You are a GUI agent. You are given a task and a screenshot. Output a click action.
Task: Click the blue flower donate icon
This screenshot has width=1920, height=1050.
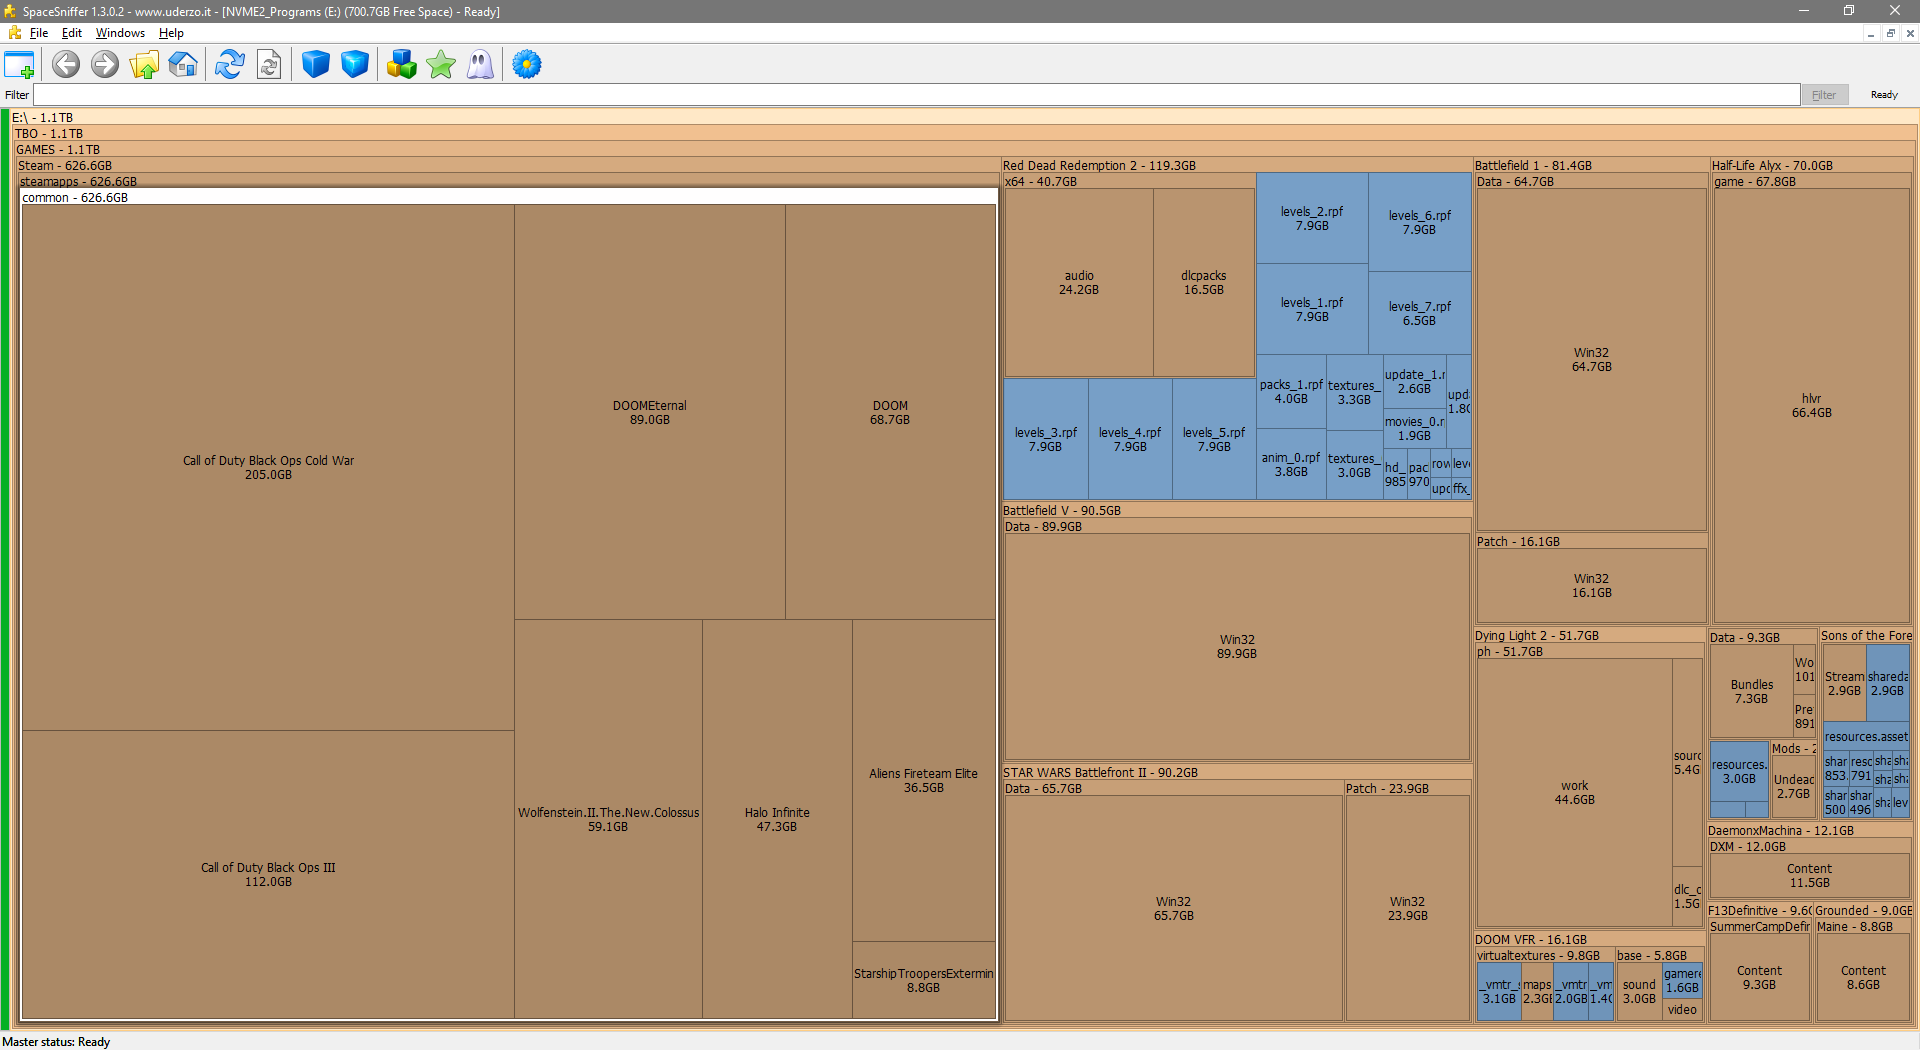527,65
